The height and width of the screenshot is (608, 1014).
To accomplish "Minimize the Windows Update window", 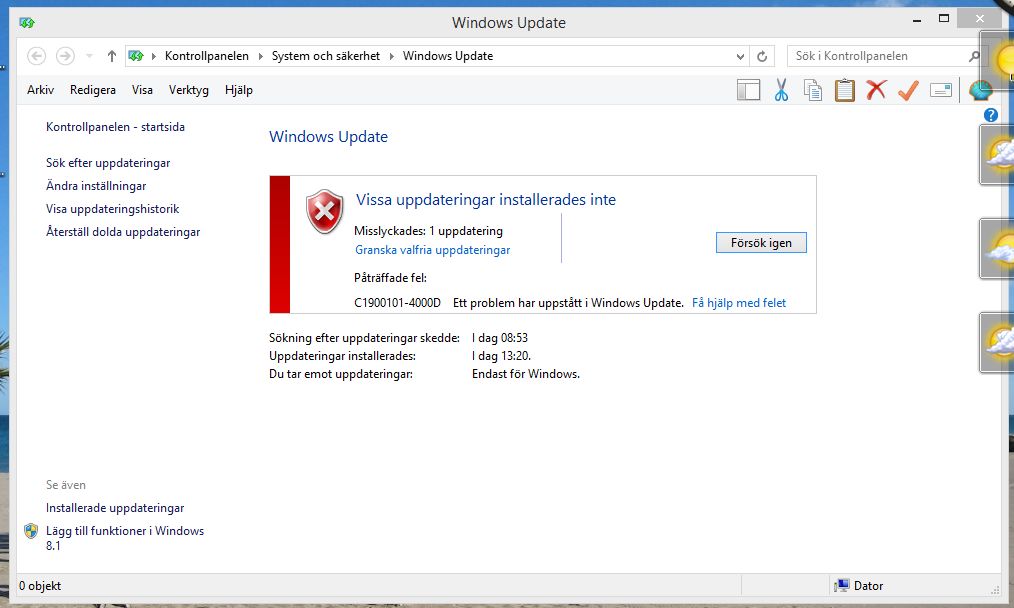I will [x=917, y=19].
